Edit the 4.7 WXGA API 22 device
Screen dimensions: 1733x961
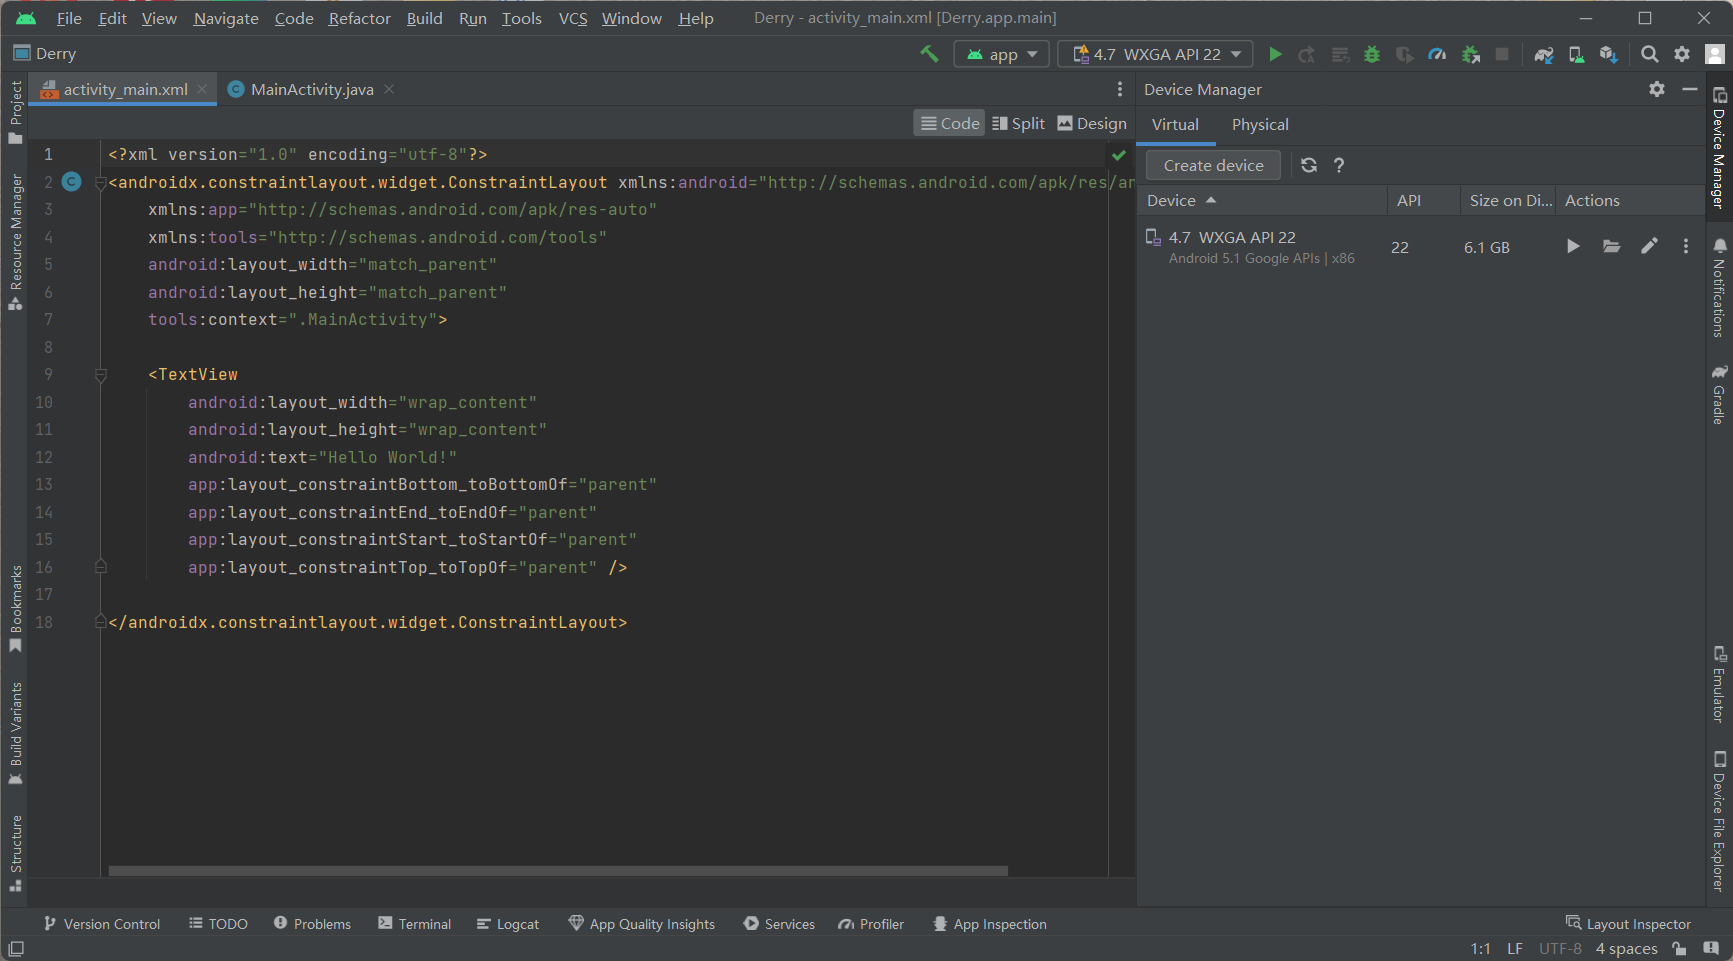point(1649,246)
